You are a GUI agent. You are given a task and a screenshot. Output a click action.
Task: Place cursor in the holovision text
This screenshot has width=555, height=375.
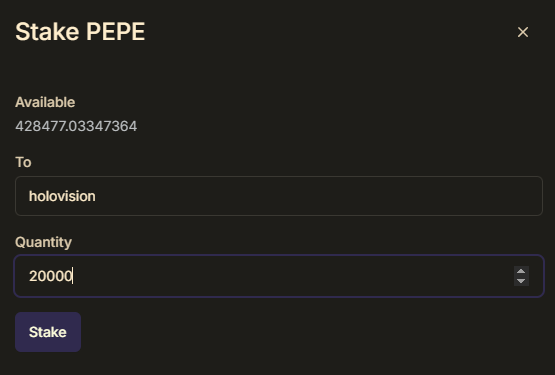(x=62, y=196)
